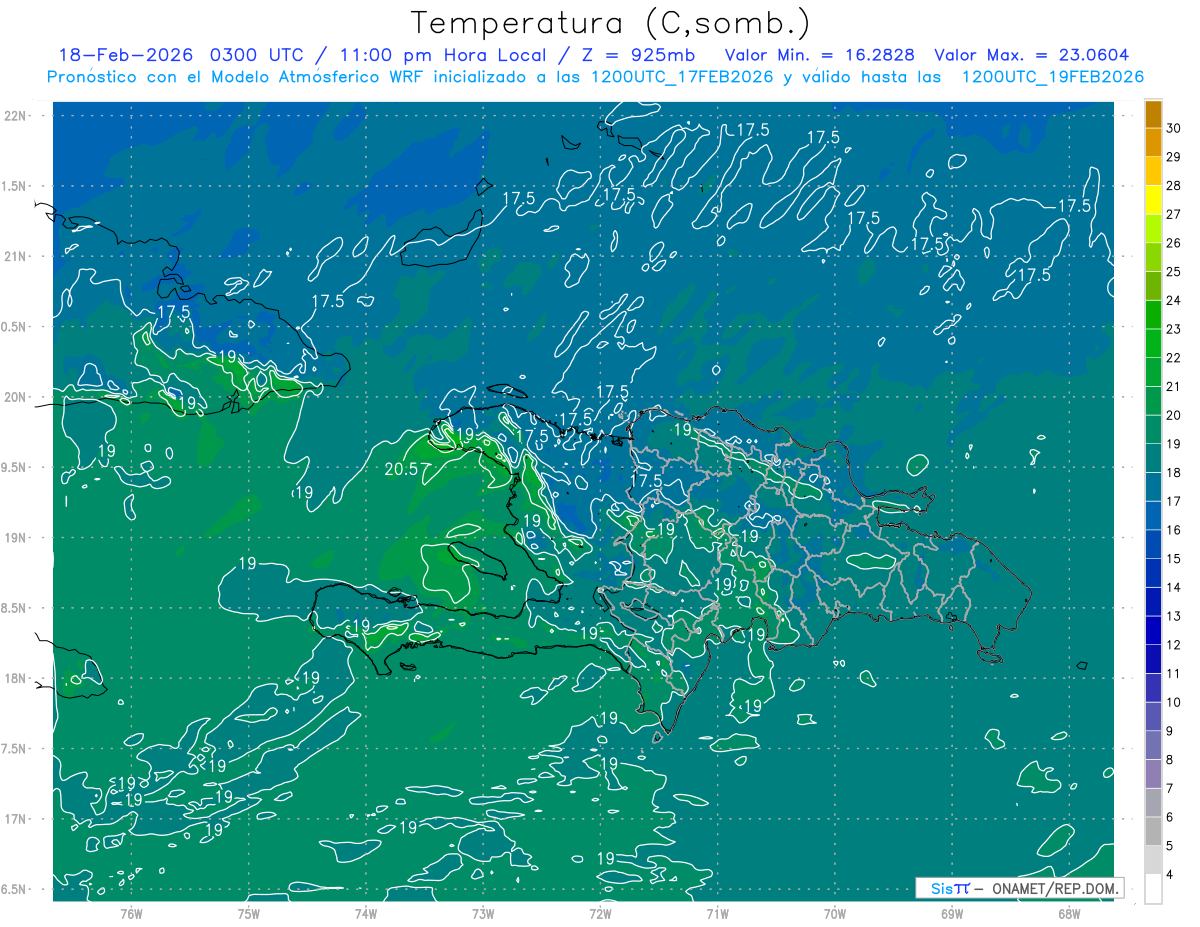1200x927 pixels.
Task: Click the '76W' longitude axis label
Action: click(131, 913)
